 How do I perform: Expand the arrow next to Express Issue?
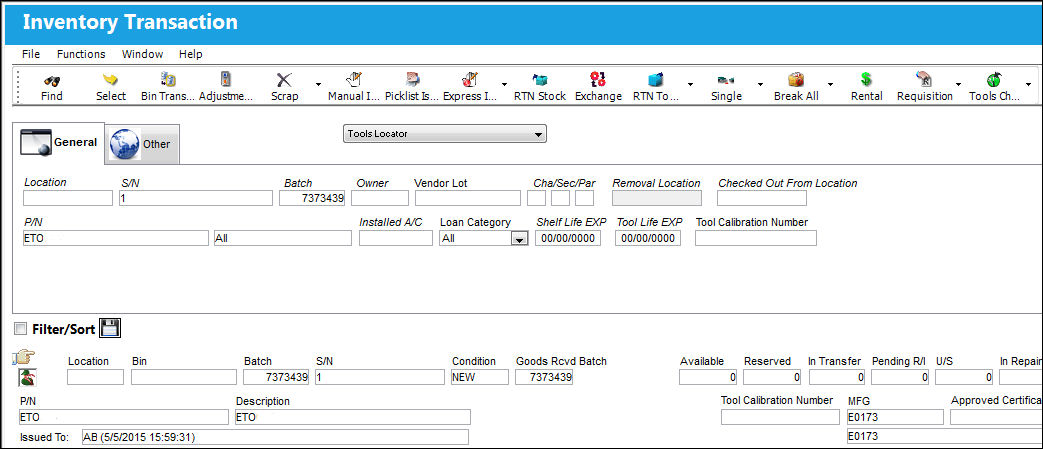click(x=504, y=84)
